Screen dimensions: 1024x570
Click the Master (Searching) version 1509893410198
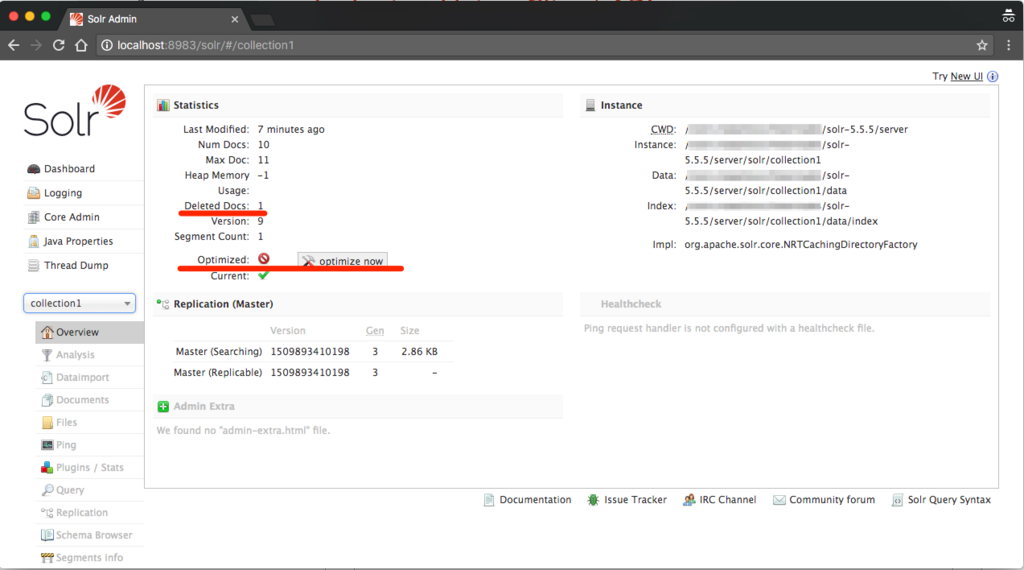(x=310, y=351)
